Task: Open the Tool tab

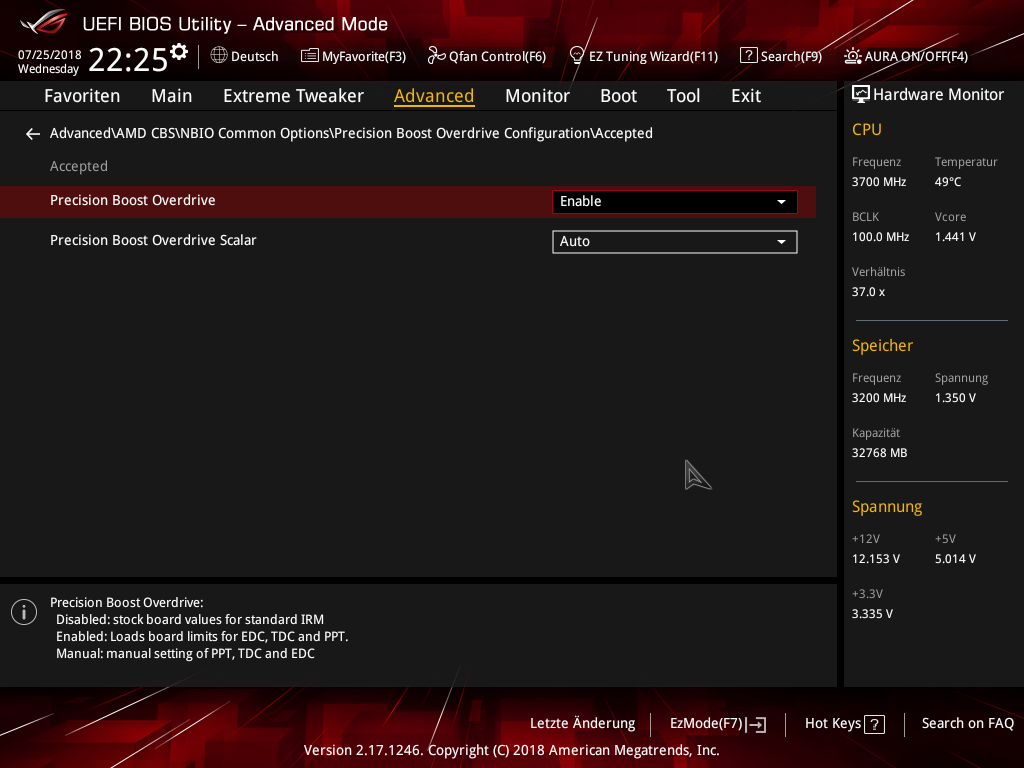Action: pyautogui.click(x=683, y=96)
